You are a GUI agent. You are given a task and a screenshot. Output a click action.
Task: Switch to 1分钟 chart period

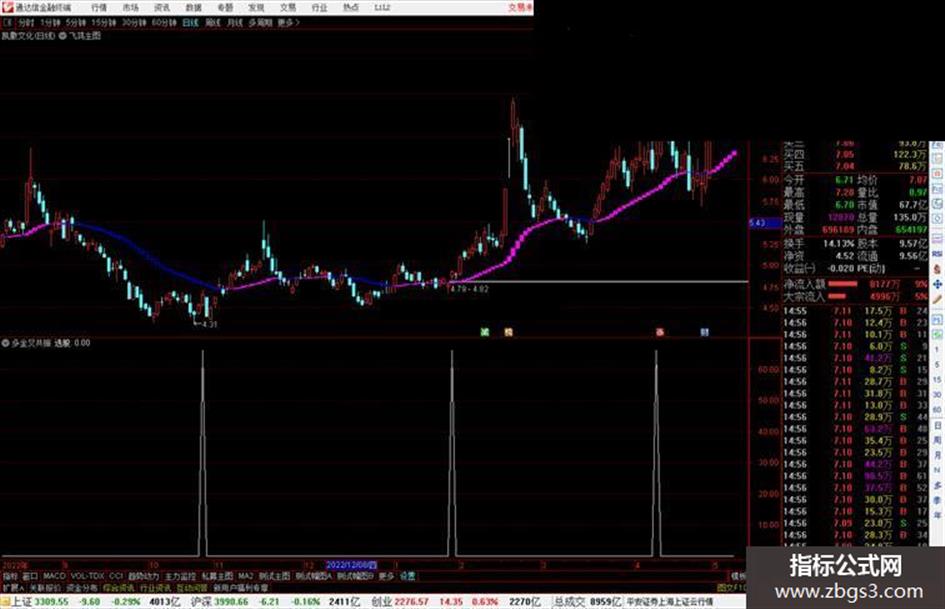pyautogui.click(x=50, y=23)
